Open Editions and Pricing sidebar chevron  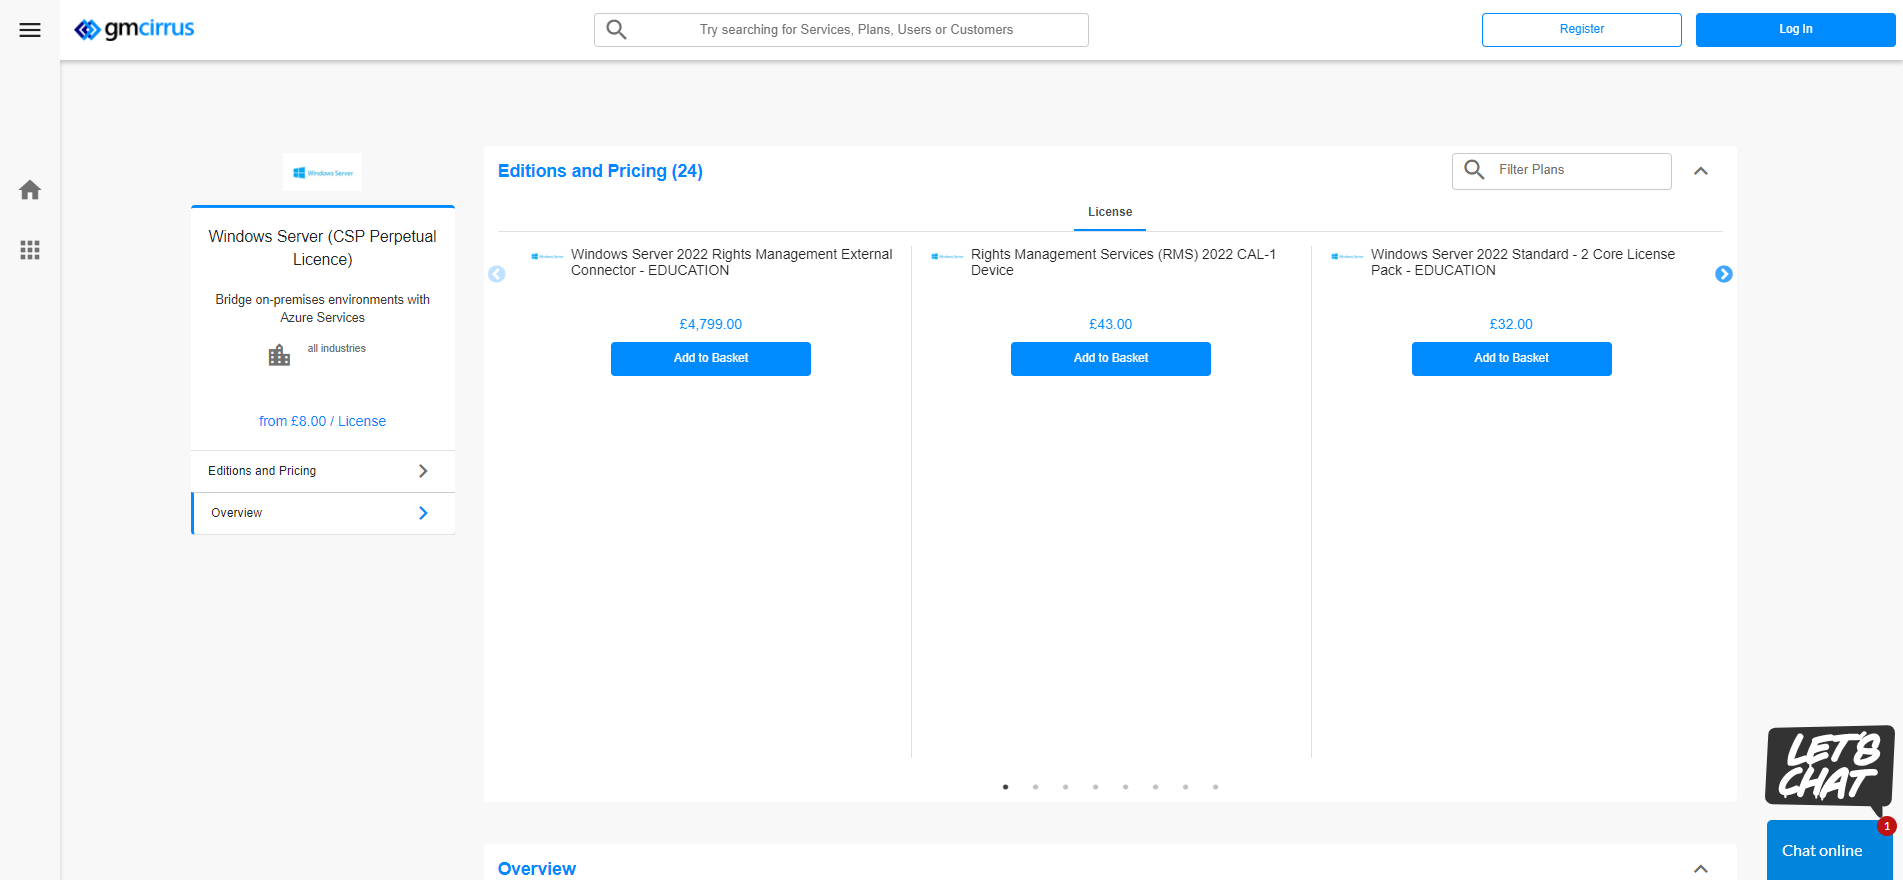(x=423, y=471)
